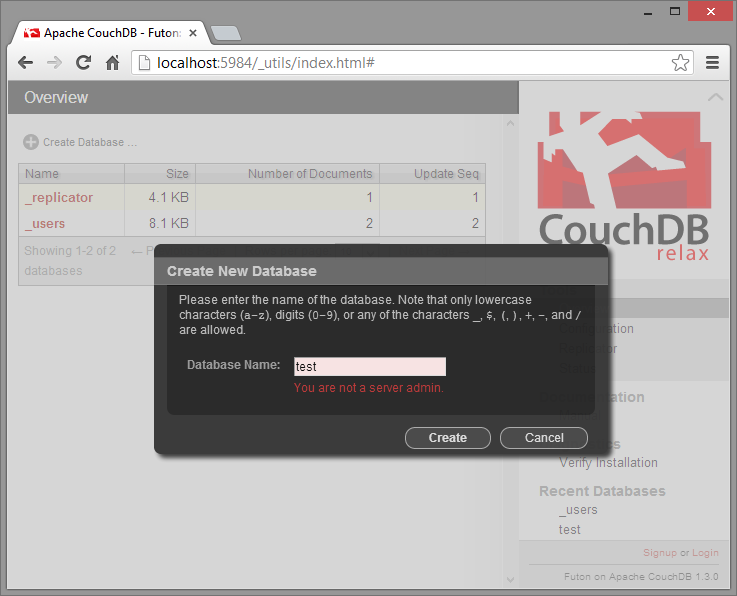Click the browser Back arrow
This screenshot has width=737, height=596.
pyautogui.click(x=25, y=63)
